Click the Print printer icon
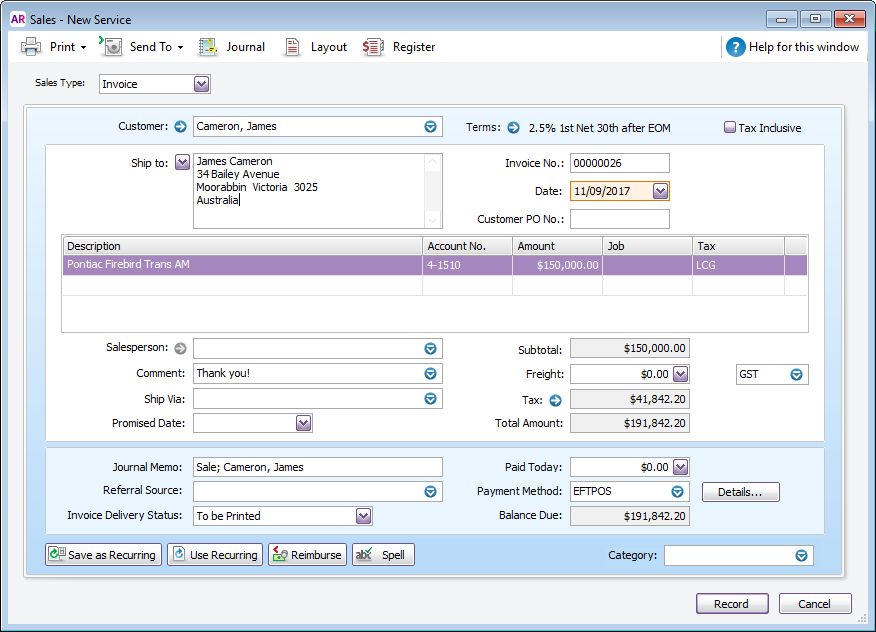Viewport: 876px width, 632px height. tap(31, 47)
